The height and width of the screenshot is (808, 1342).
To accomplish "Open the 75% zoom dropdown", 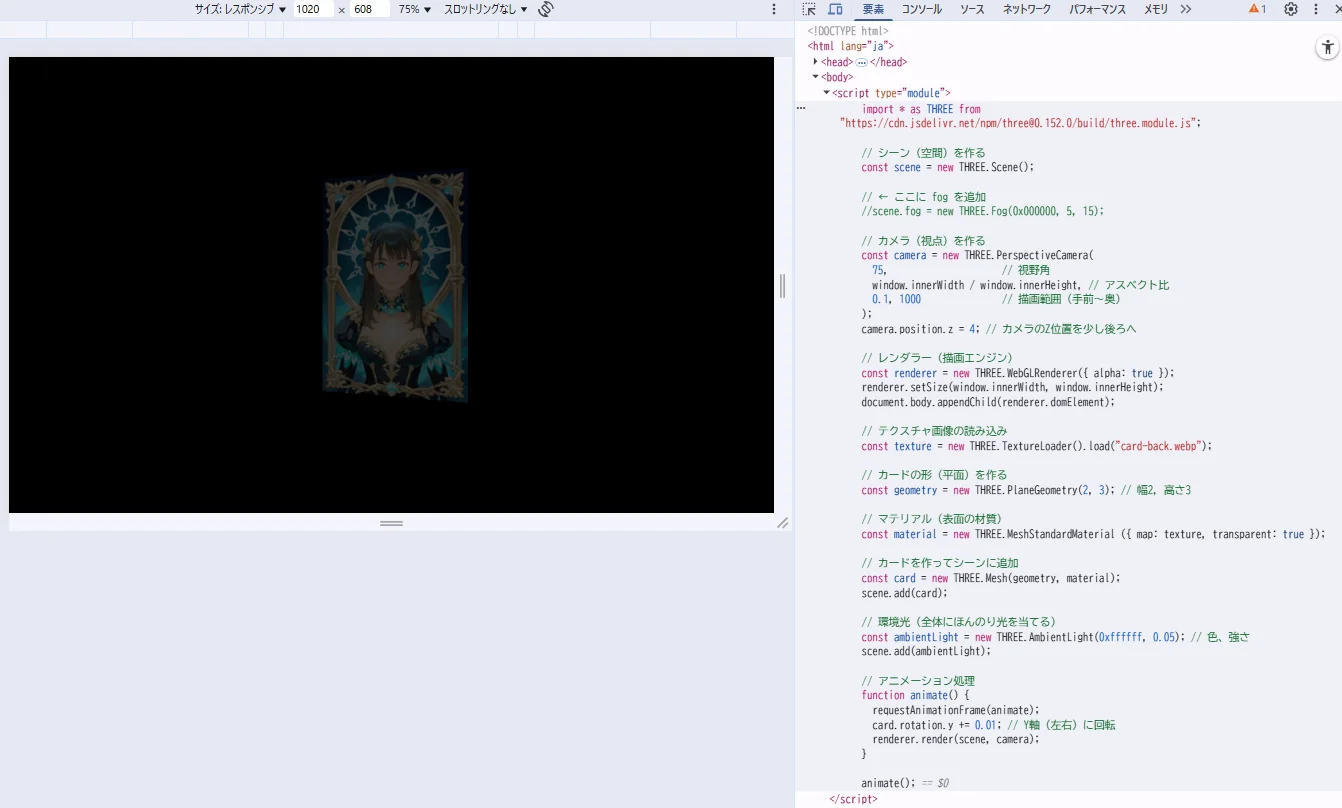I will 415,9.
